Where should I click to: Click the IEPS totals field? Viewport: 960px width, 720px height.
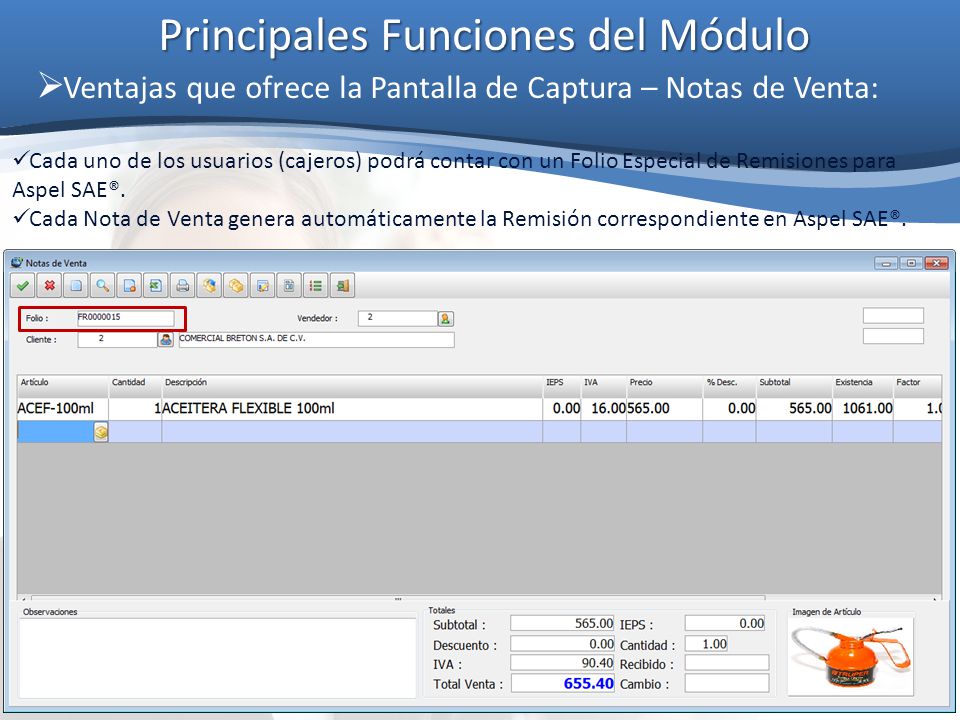[725, 623]
